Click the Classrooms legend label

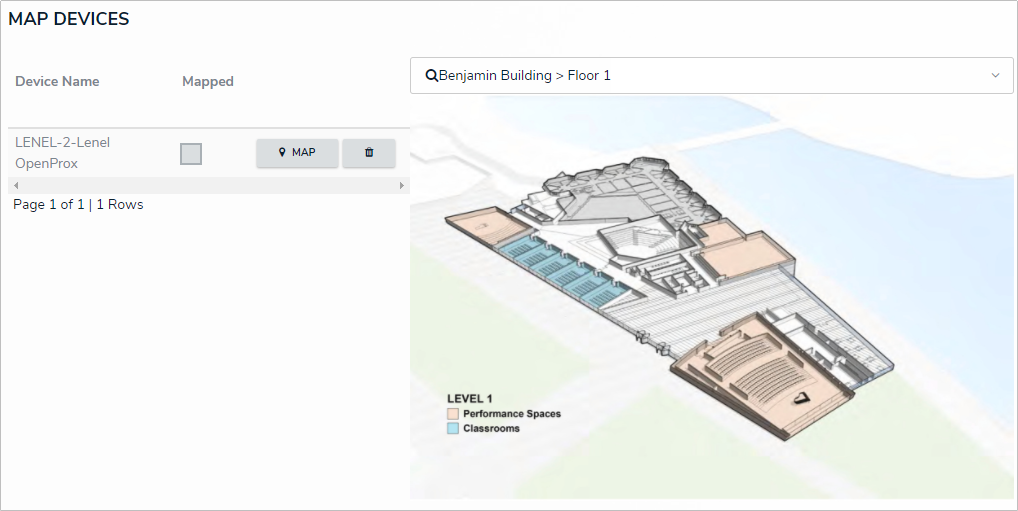(491, 429)
